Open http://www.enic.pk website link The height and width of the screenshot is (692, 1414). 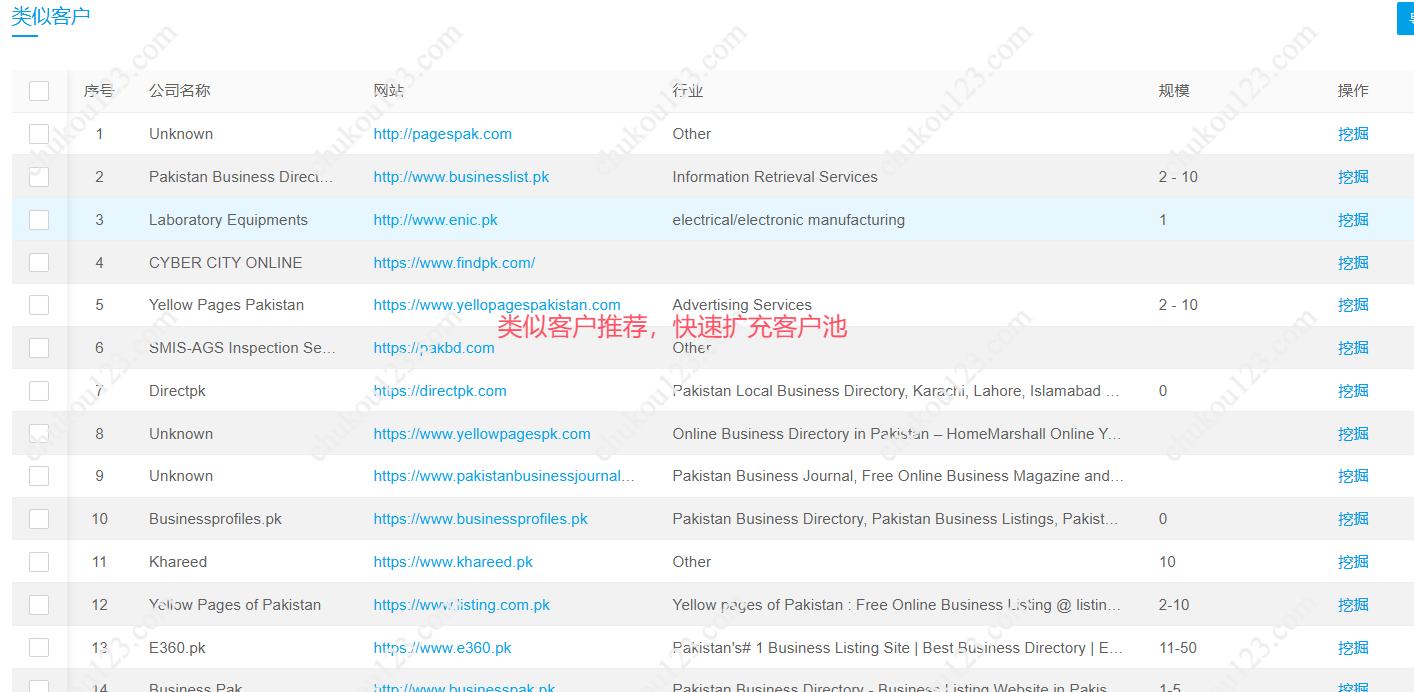pos(435,220)
